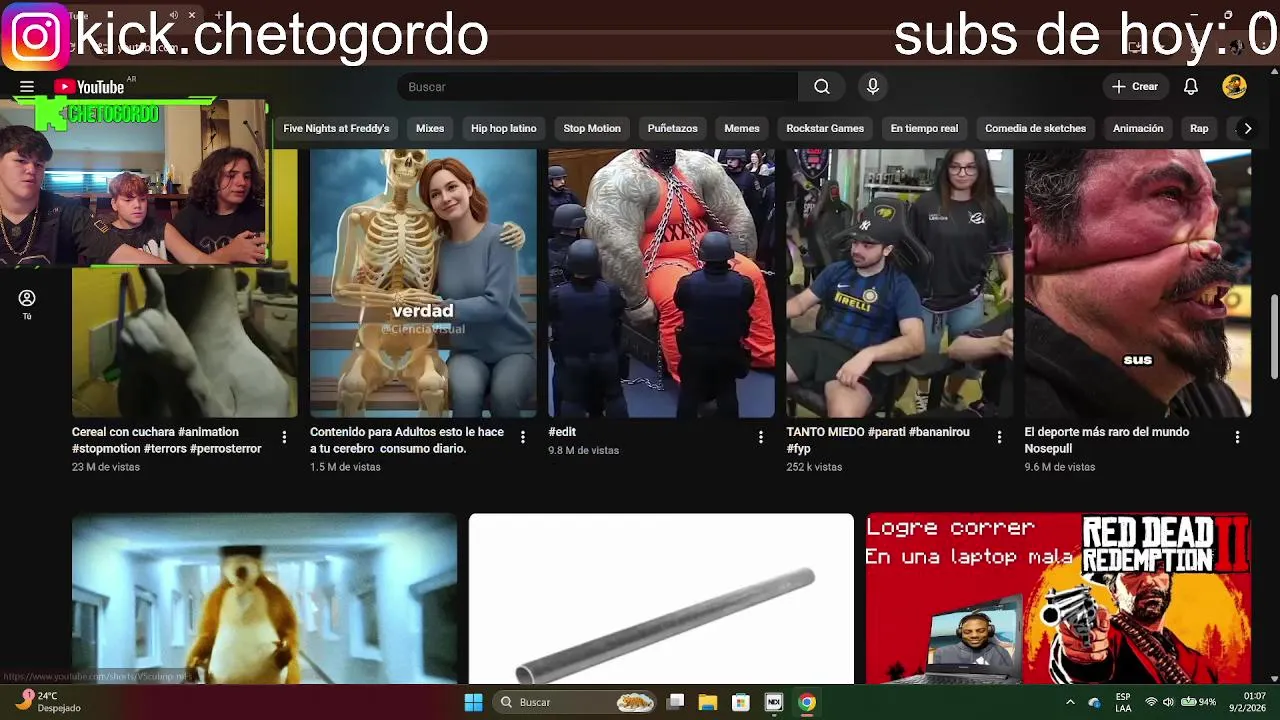The width and height of the screenshot is (1280, 720).
Task: Click '9.8 M de vistas' text
Action: coord(584,450)
